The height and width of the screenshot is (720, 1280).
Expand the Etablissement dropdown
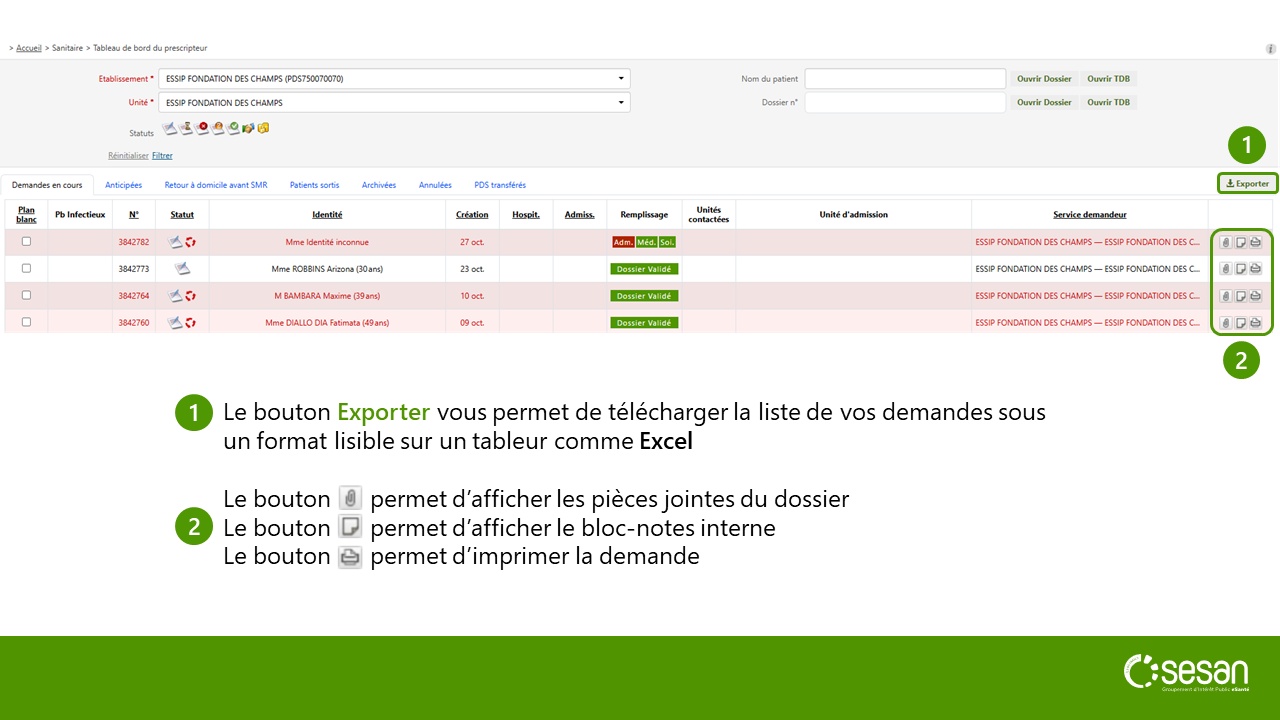point(620,79)
